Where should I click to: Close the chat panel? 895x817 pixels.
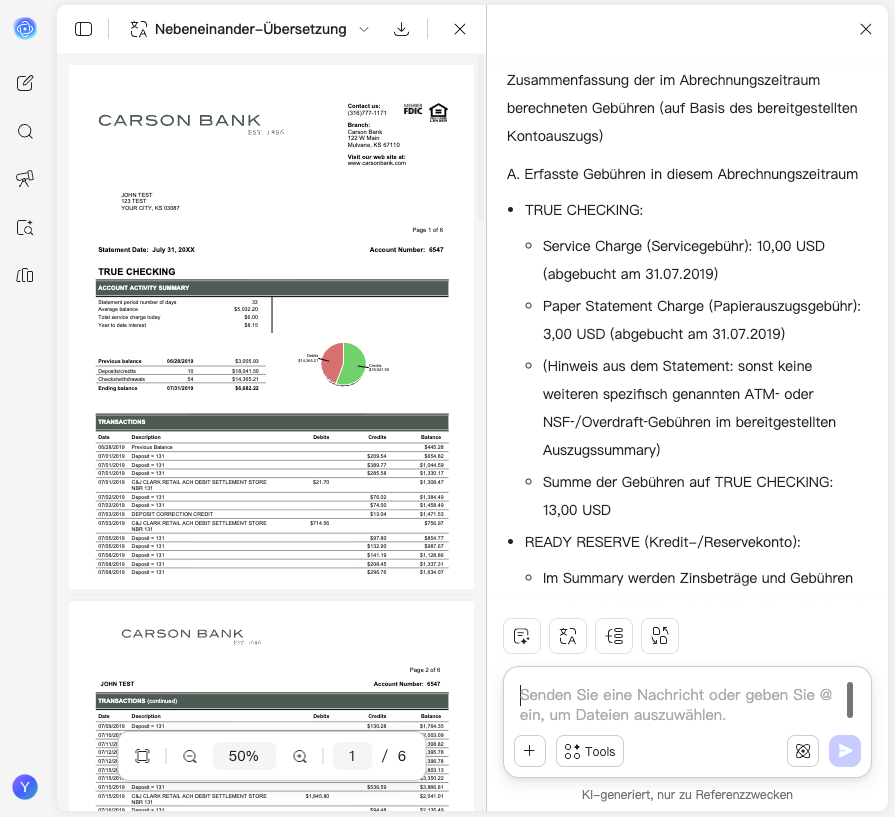point(865,29)
